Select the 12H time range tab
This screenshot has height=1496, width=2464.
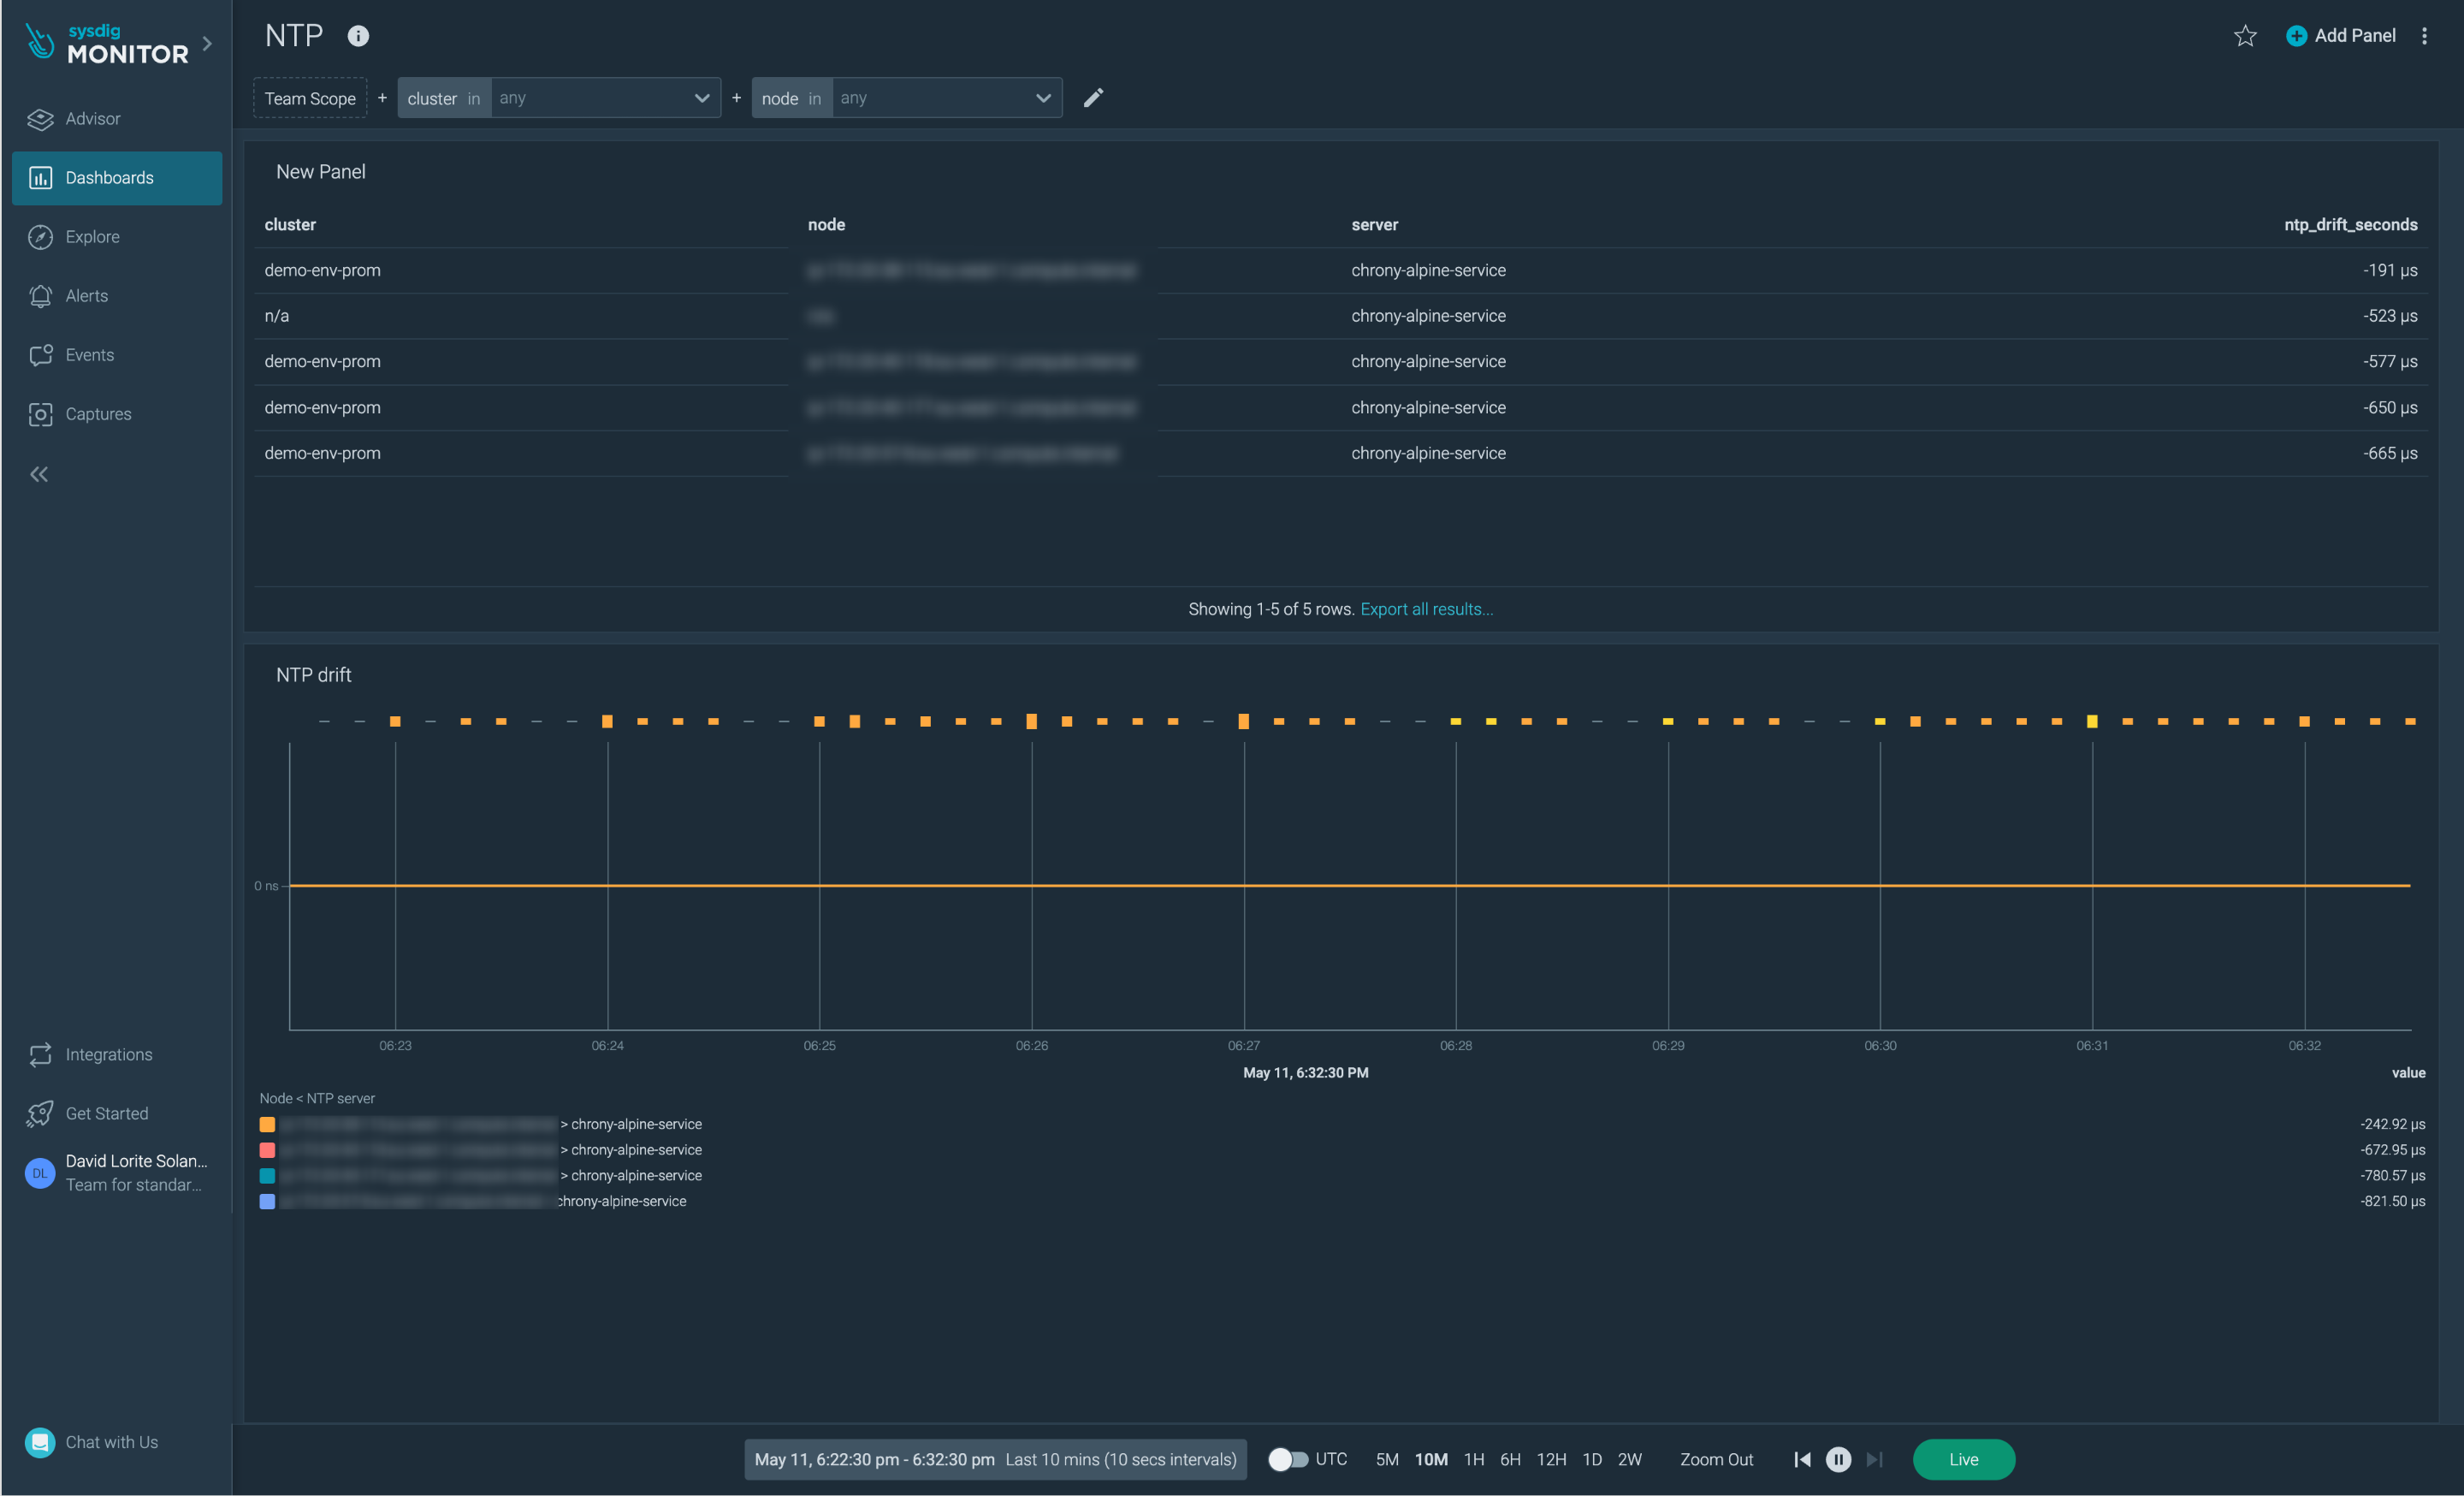click(x=1551, y=1459)
